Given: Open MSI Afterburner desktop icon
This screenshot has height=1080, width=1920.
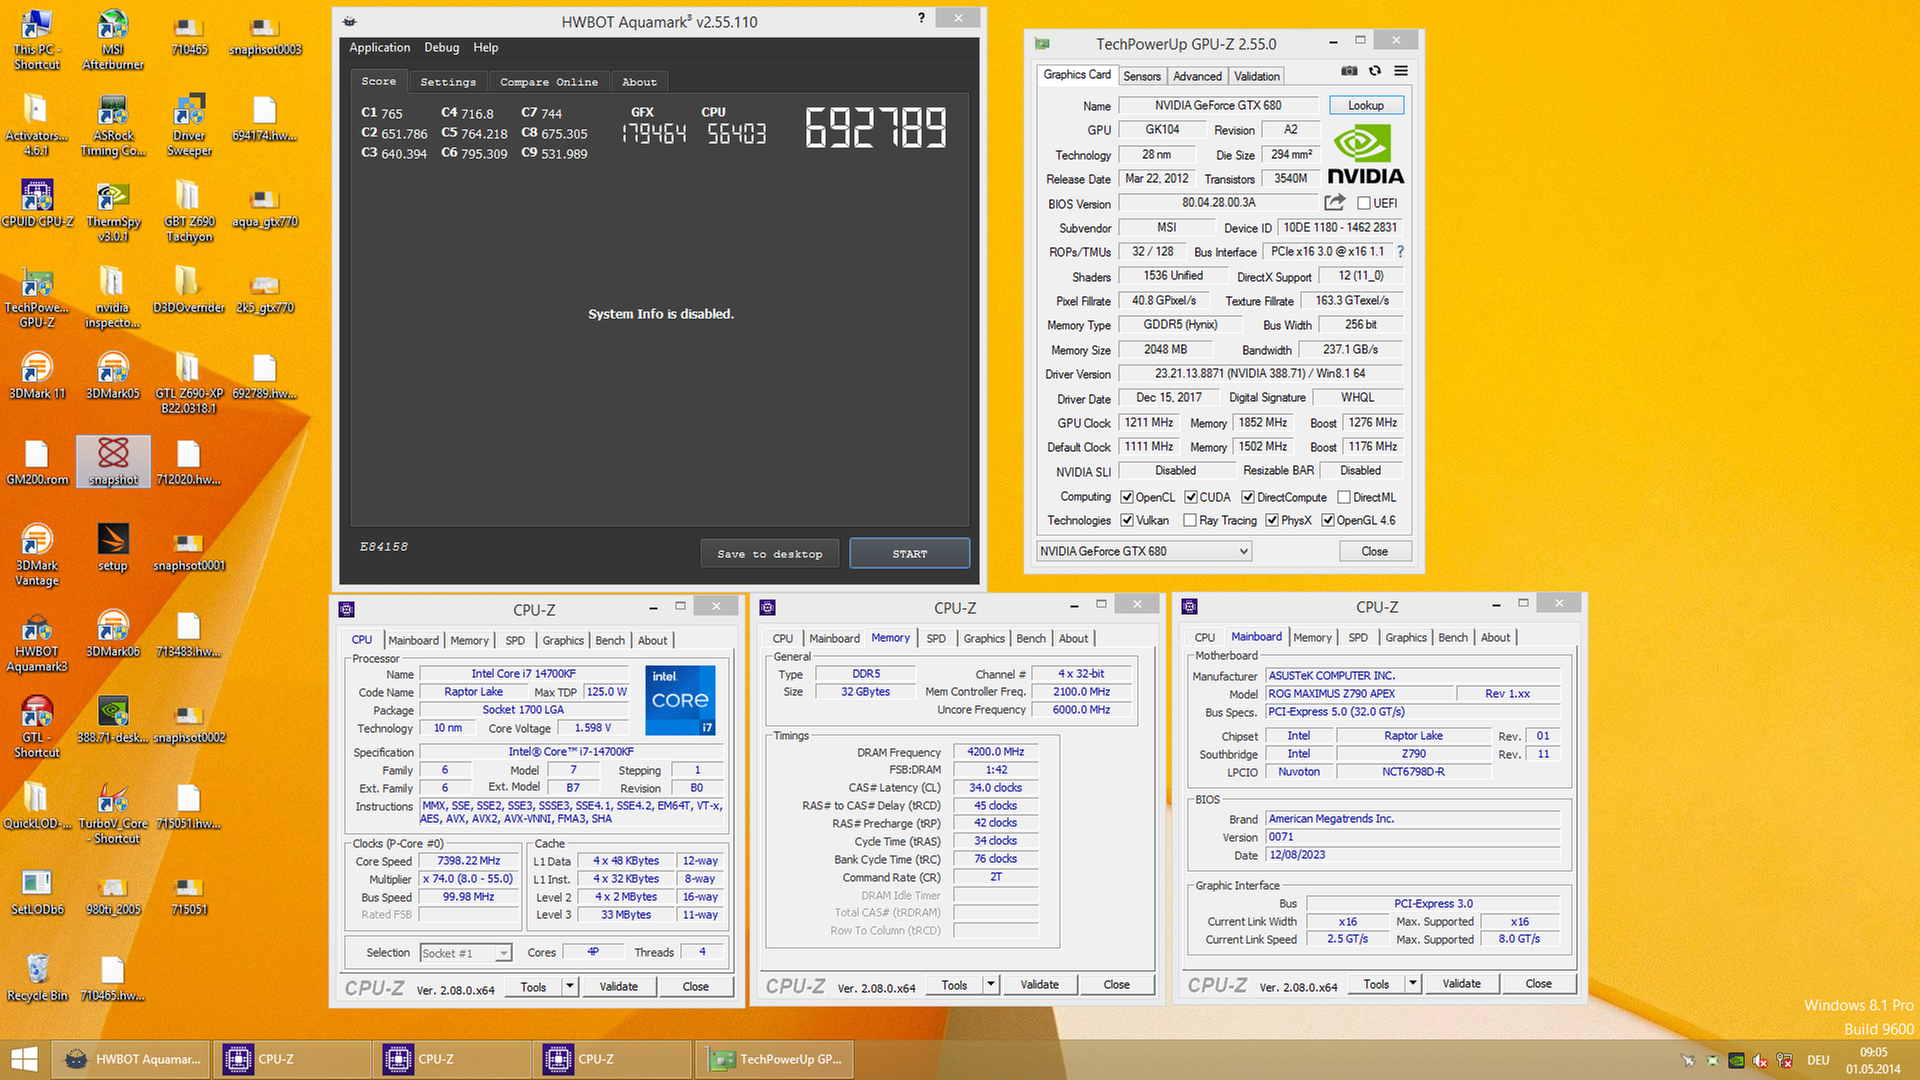Looking at the screenshot, I should (113, 40).
